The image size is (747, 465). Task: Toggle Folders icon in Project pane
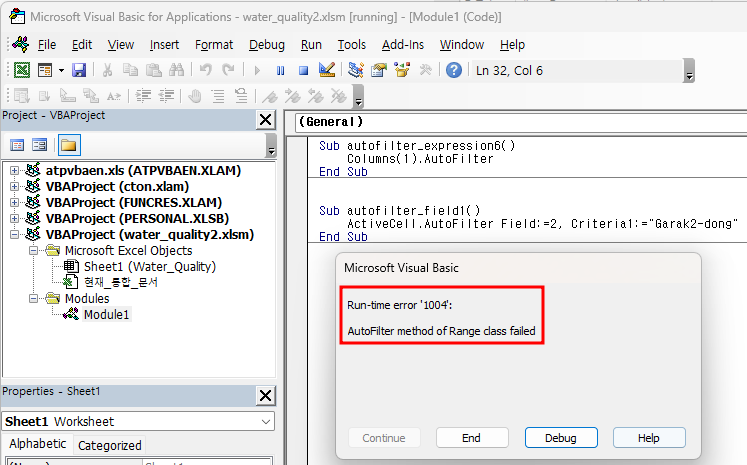pyautogui.click(x=69, y=145)
